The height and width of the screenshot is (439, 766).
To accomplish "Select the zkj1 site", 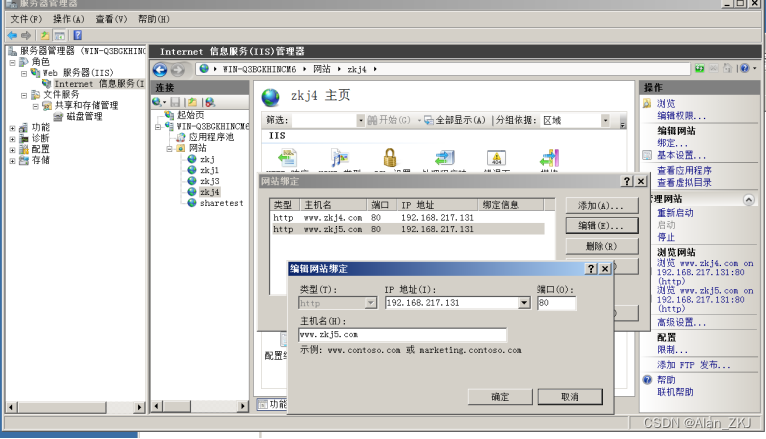I will 209,170.
